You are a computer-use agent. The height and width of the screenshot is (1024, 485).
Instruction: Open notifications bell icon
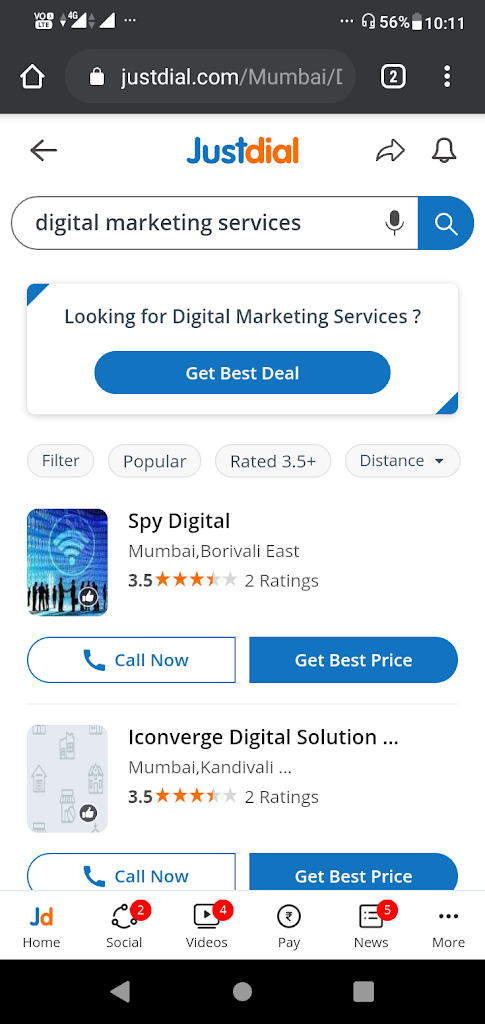[444, 151]
